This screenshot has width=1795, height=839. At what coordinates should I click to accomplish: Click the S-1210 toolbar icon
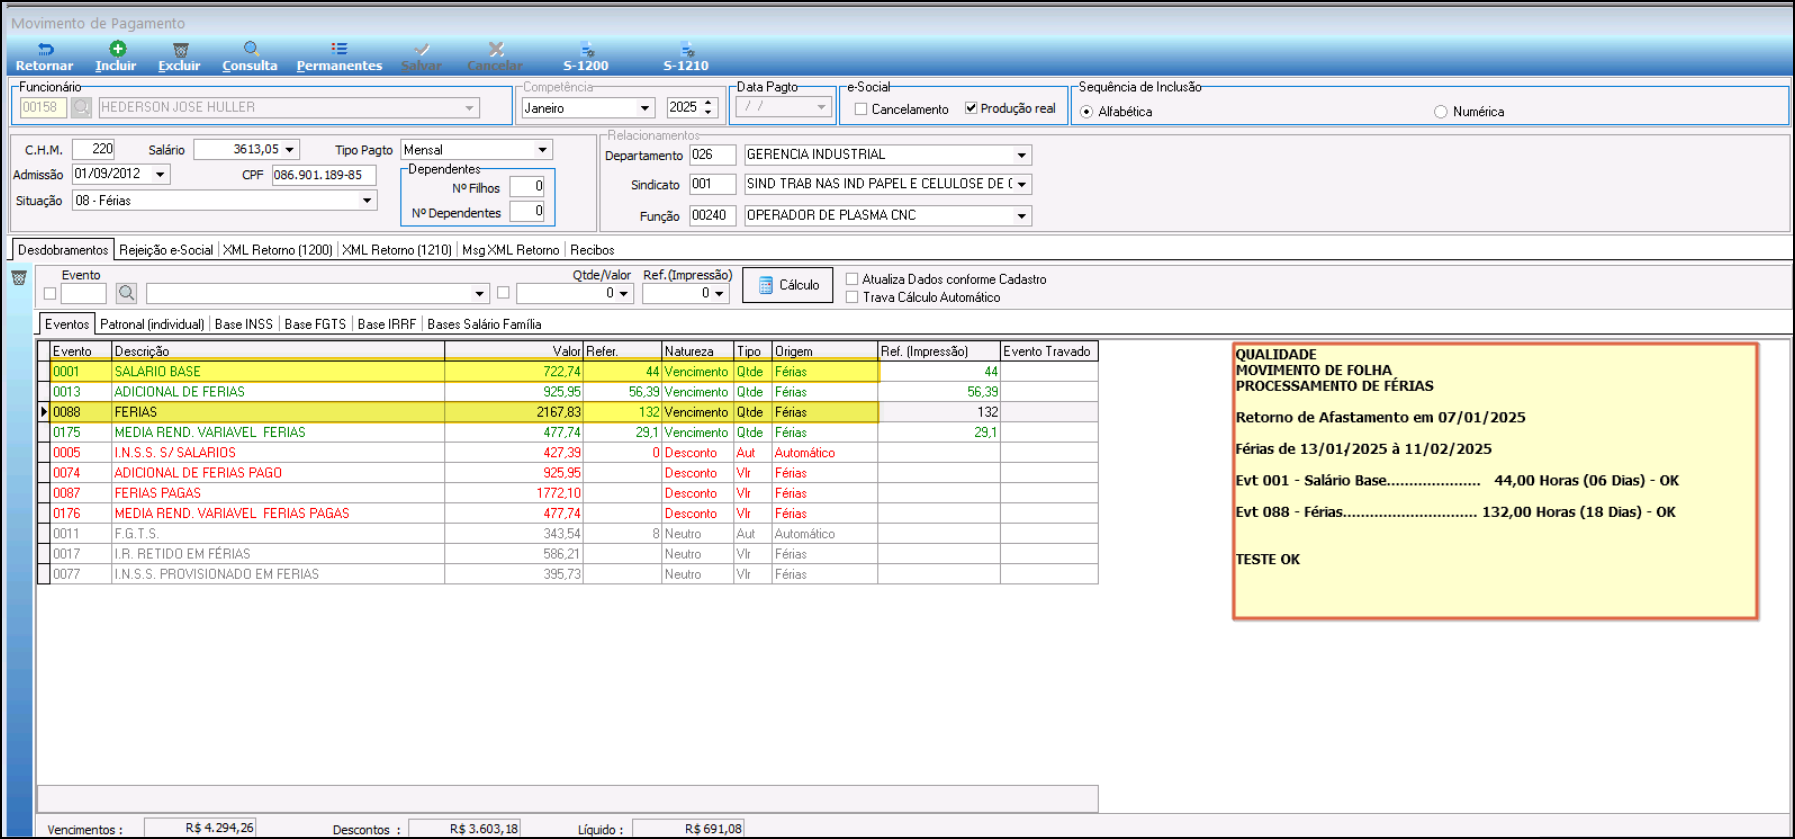(687, 49)
